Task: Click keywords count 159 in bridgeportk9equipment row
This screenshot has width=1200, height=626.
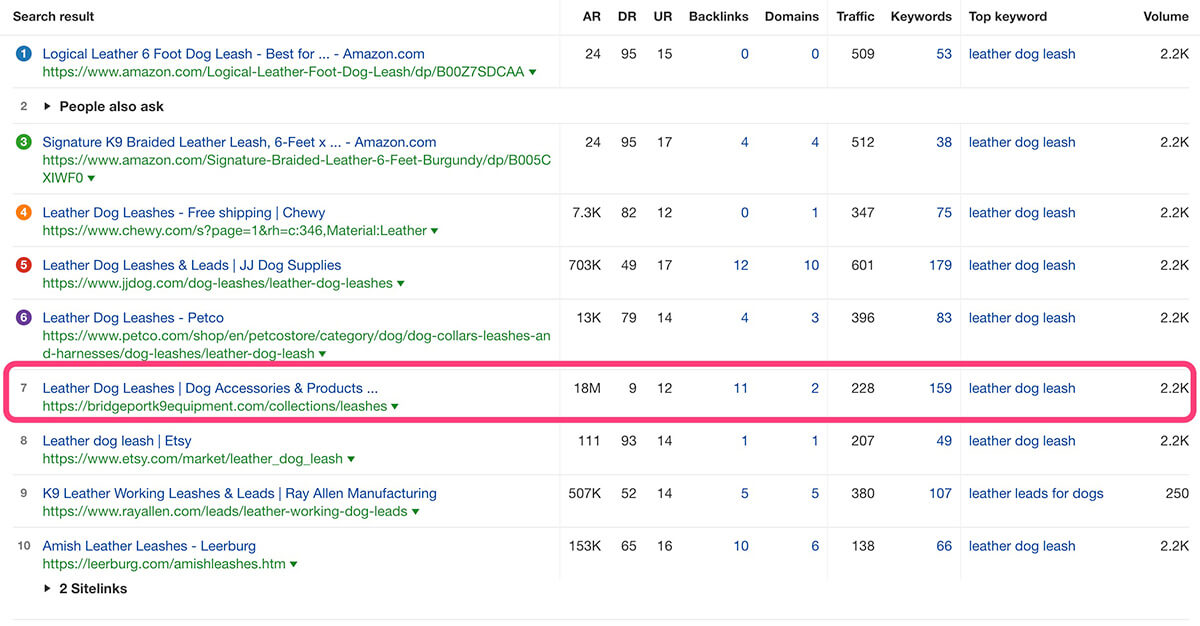Action: point(940,388)
